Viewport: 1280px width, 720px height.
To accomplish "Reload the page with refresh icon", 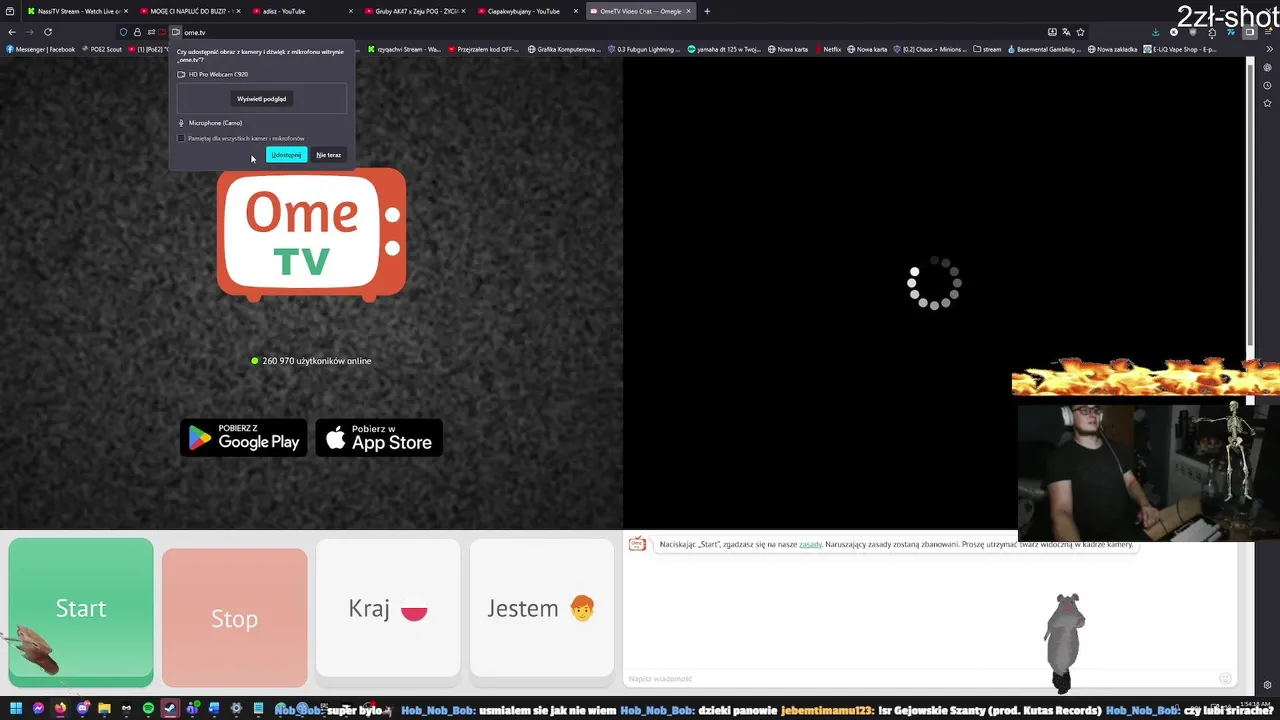I will pyautogui.click(x=47, y=32).
